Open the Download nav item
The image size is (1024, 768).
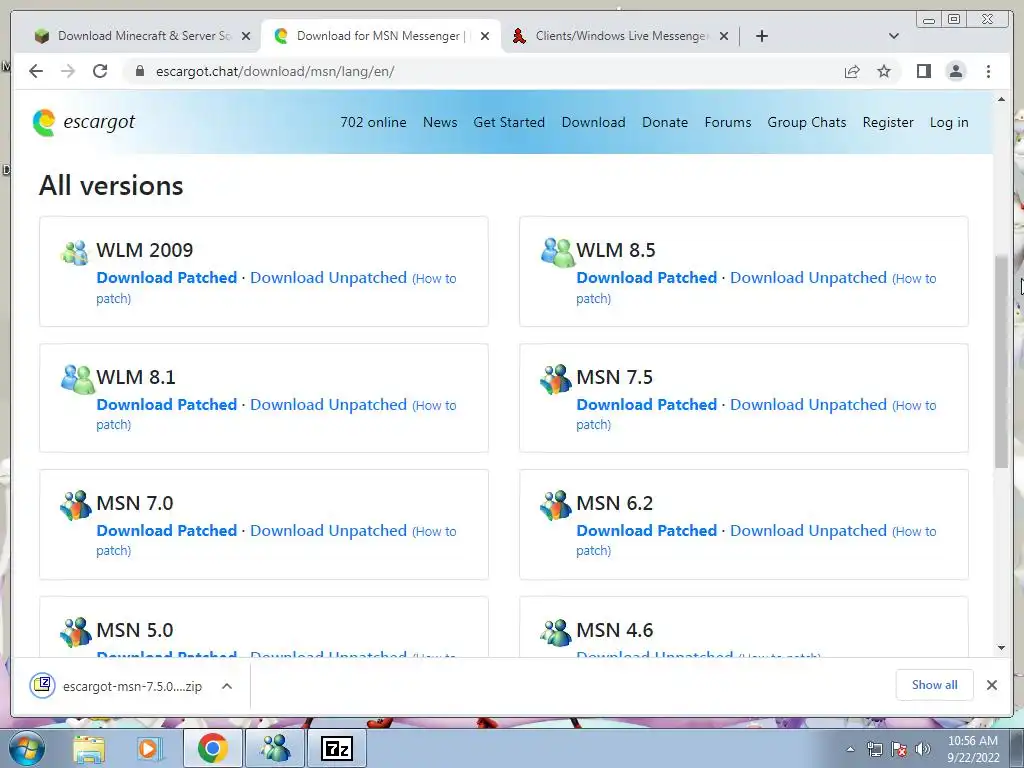pos(594,122)
